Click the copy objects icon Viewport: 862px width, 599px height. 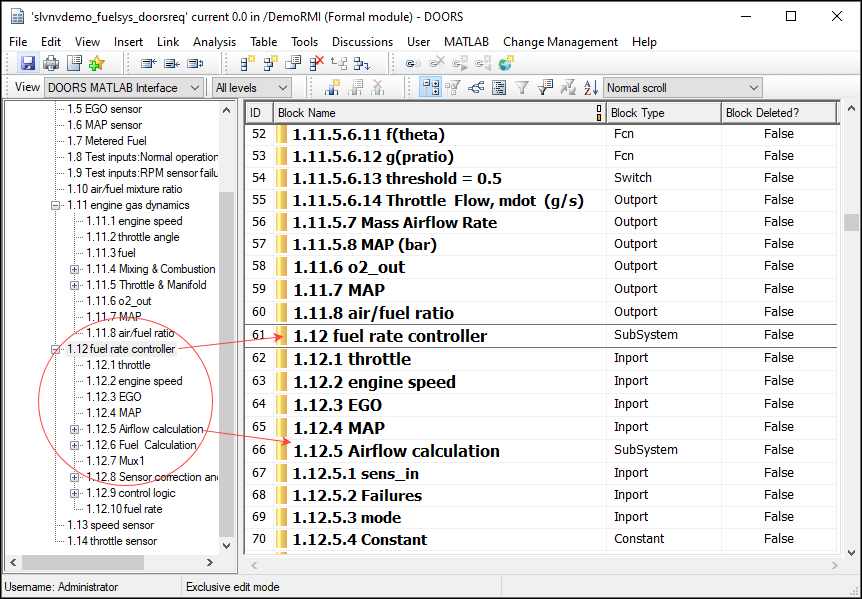[293, 63]
